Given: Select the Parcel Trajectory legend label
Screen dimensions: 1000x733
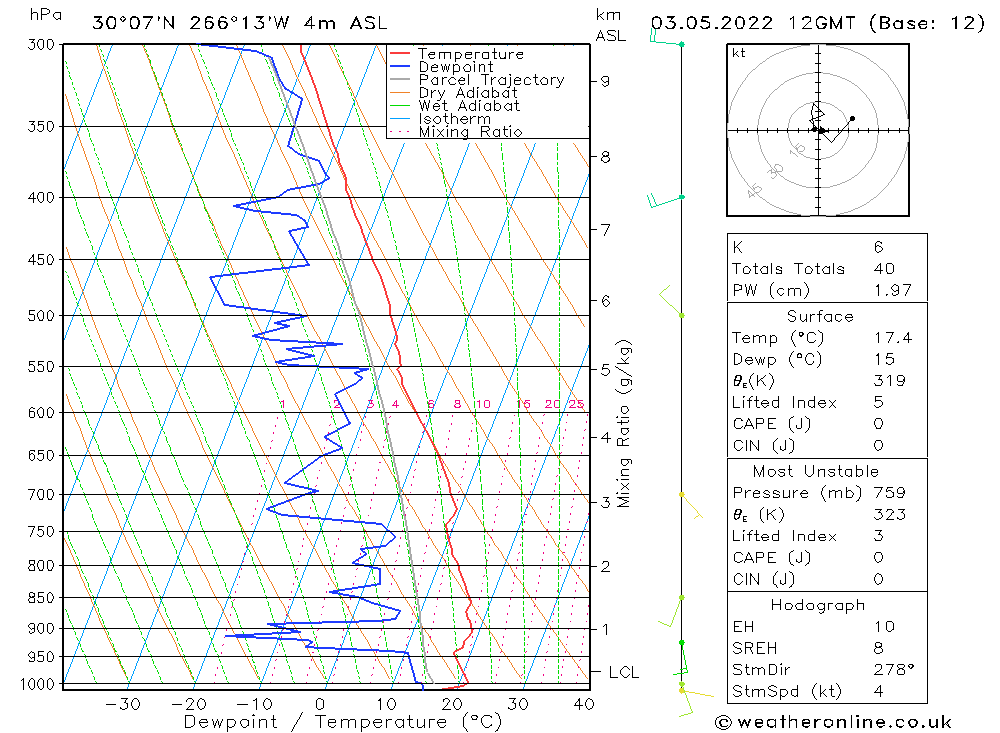Looking at the screenshot, I should tap(491, 80).
